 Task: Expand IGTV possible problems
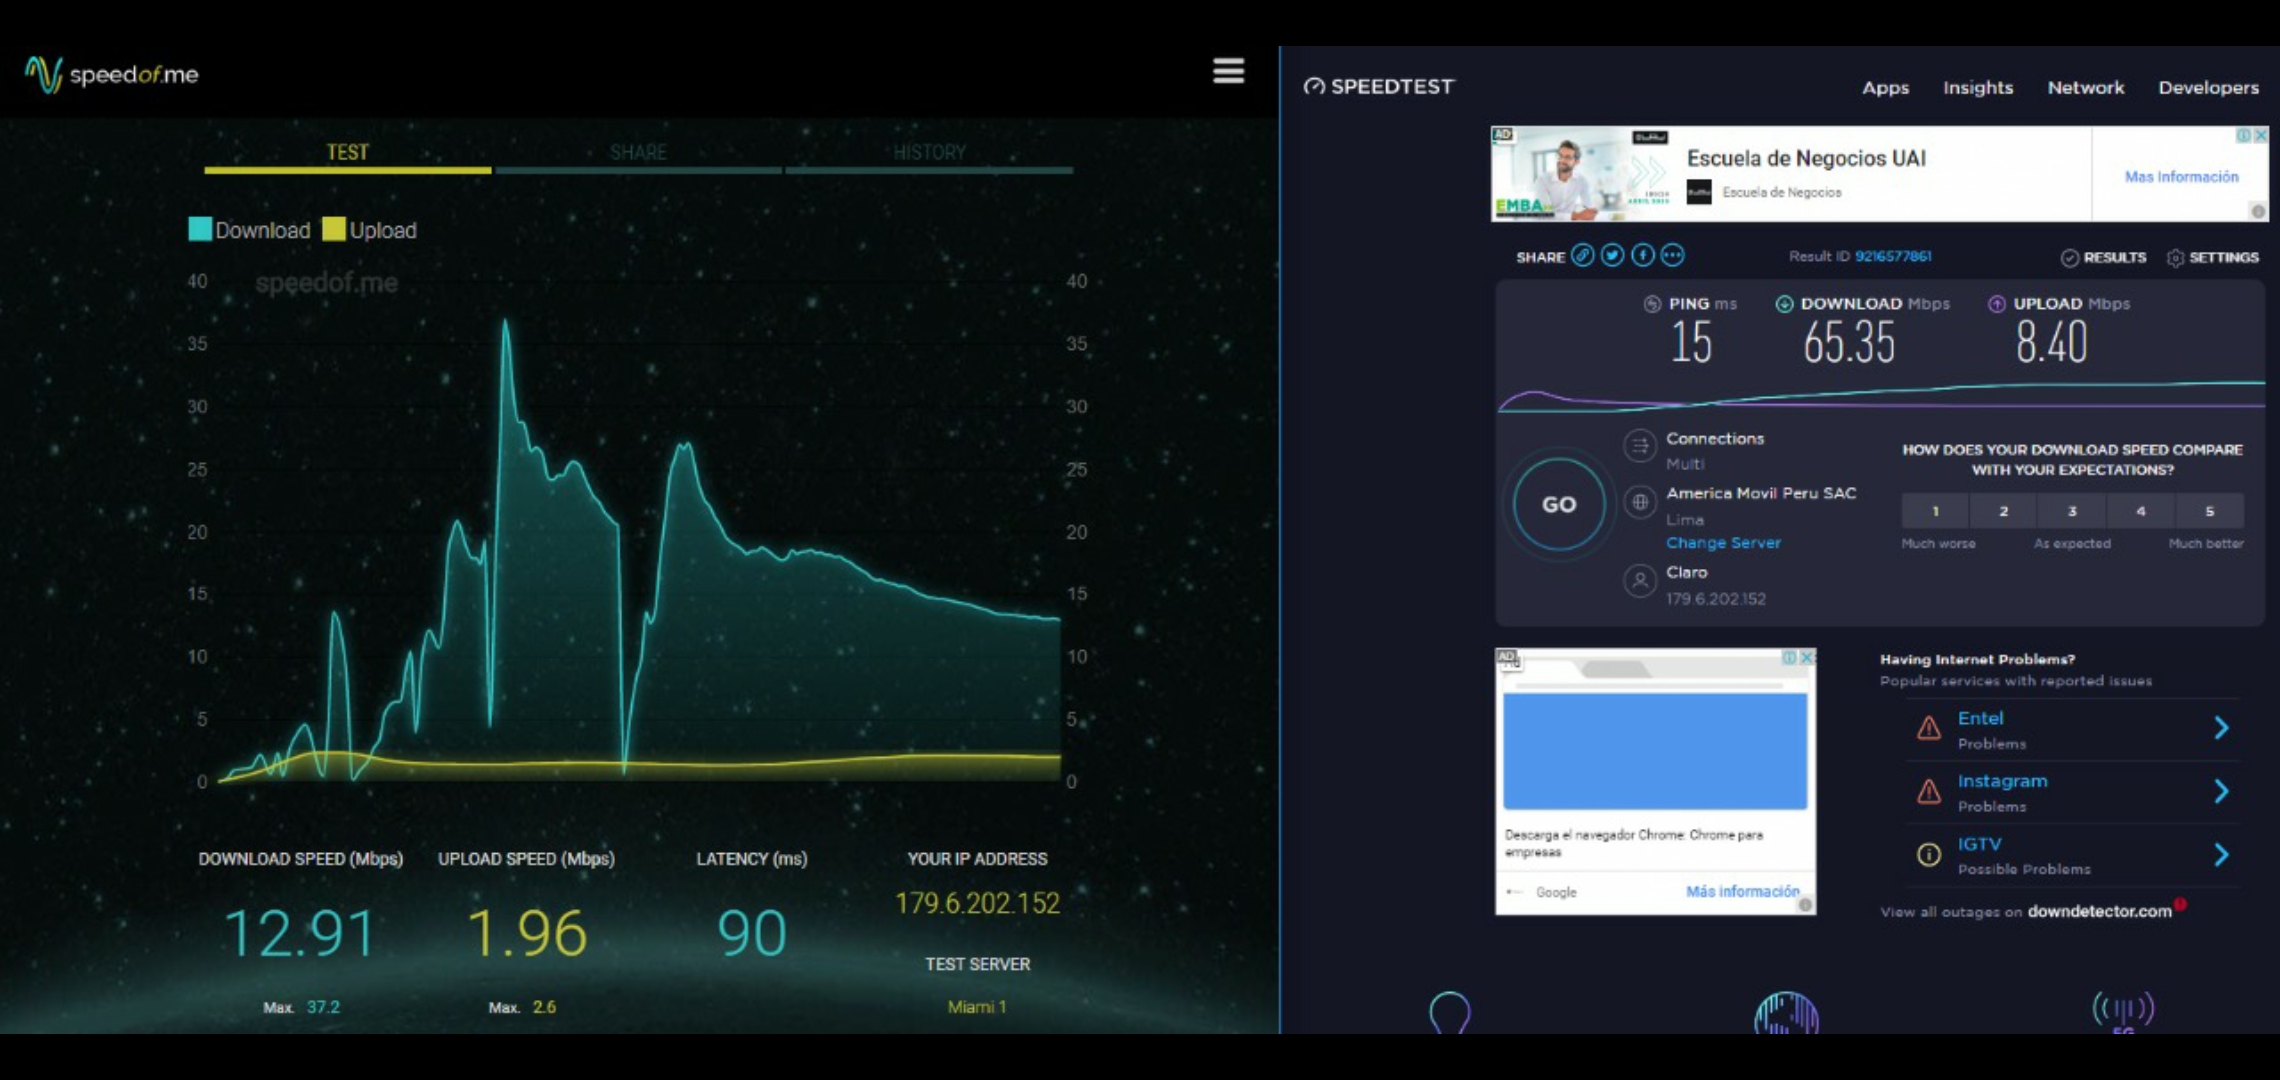coord(2223,855)
